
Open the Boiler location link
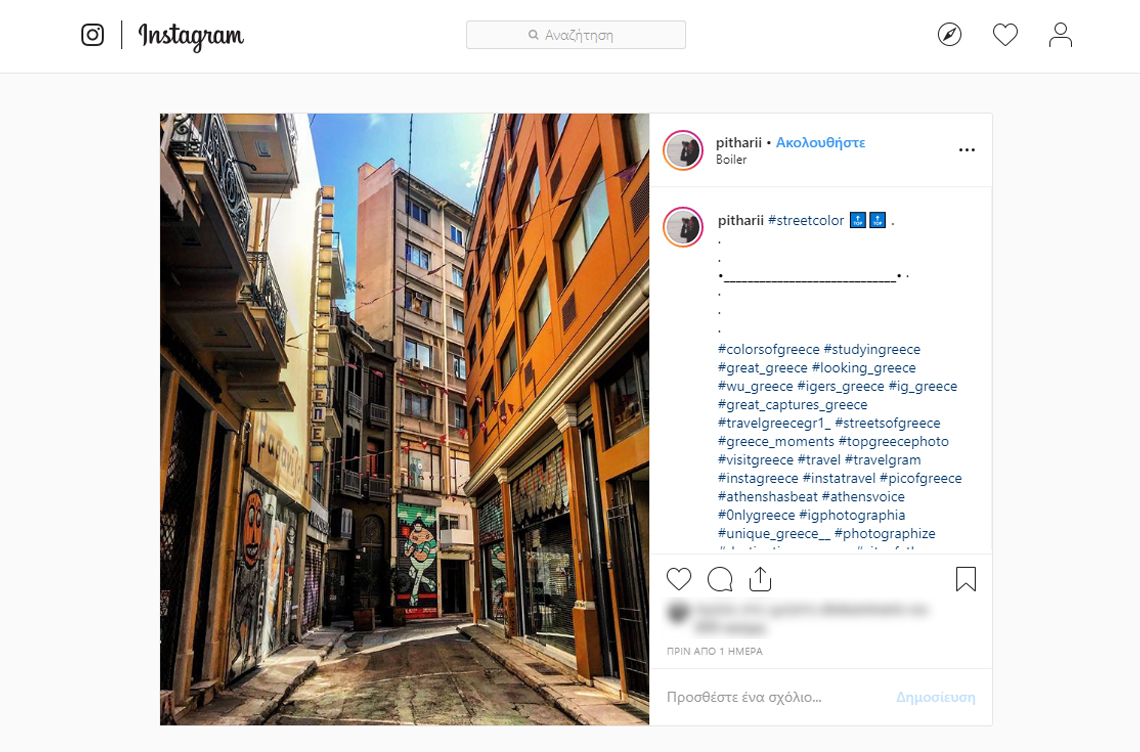coord(731,160)
